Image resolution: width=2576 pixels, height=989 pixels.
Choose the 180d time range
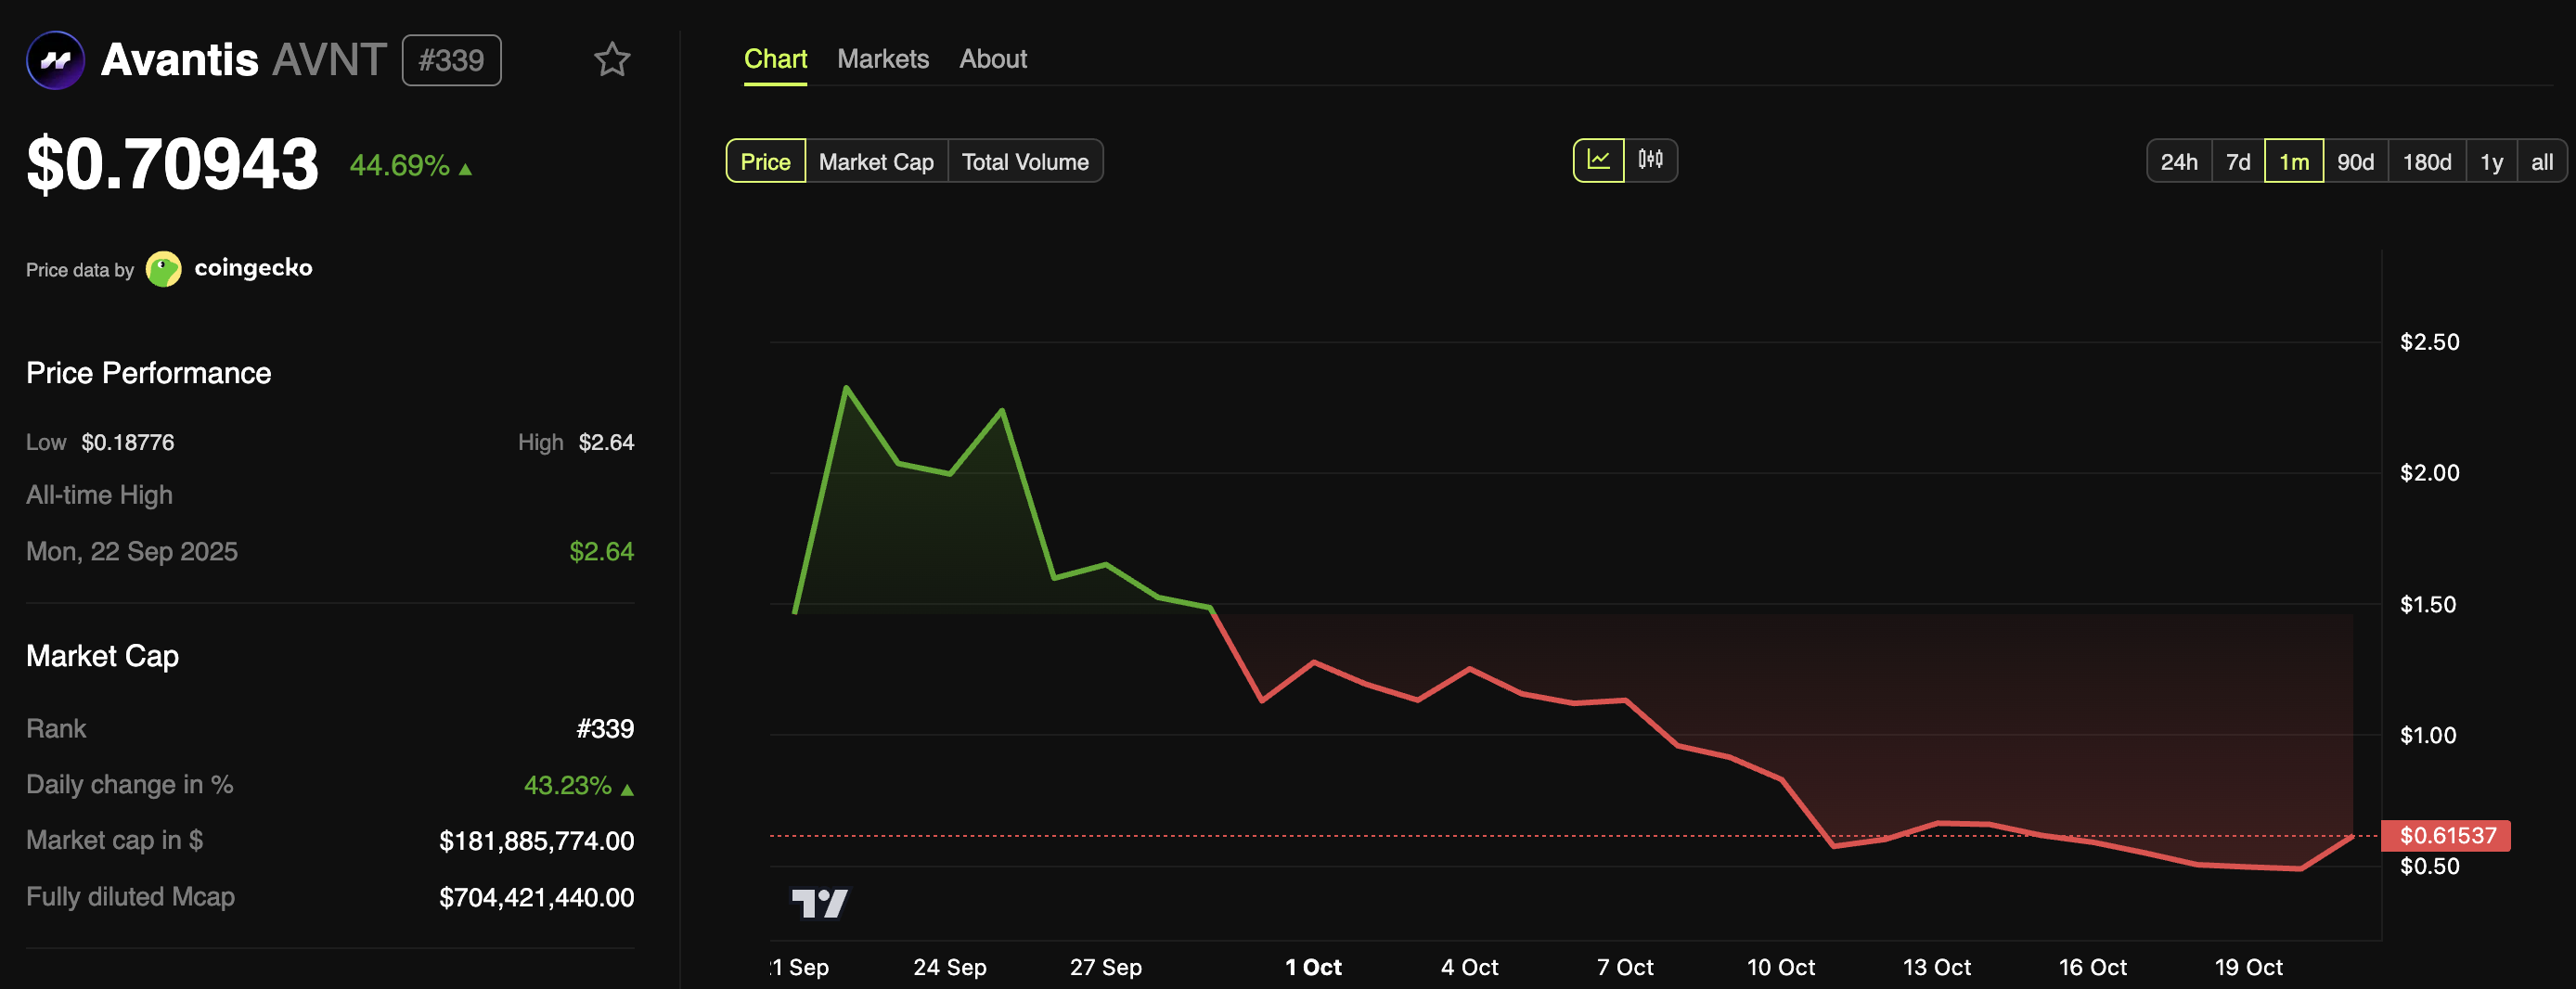pos(2426,162)
